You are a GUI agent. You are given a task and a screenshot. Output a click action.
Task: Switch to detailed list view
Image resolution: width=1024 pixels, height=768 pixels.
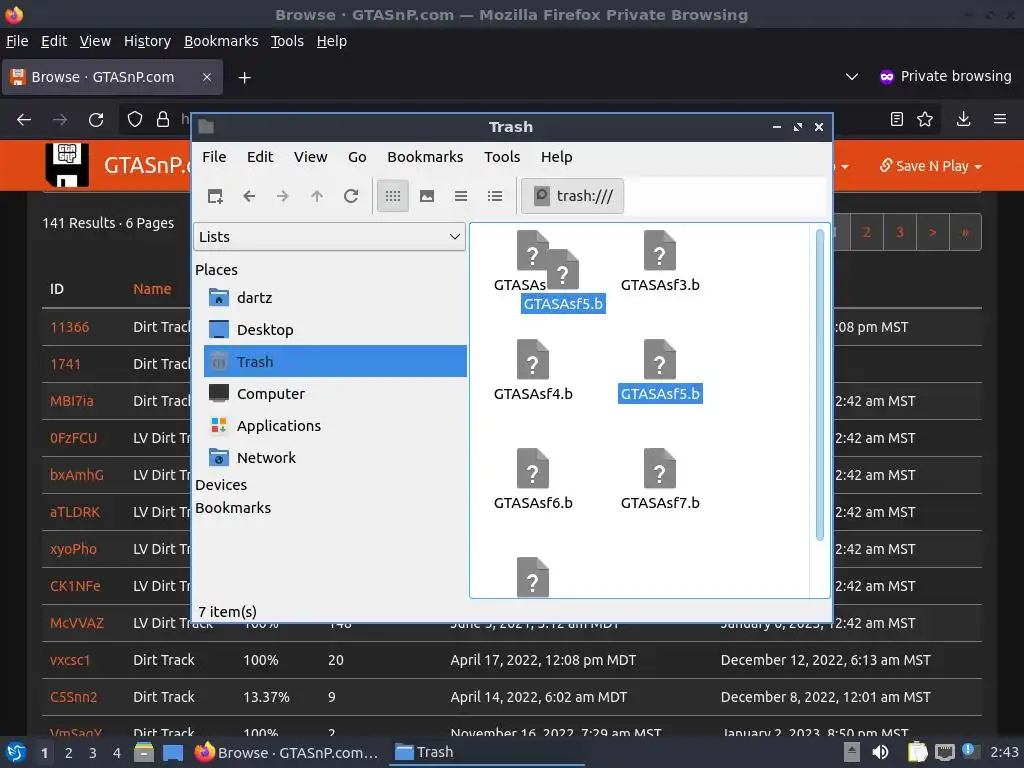pyautogui.click(x=495, y=196)
